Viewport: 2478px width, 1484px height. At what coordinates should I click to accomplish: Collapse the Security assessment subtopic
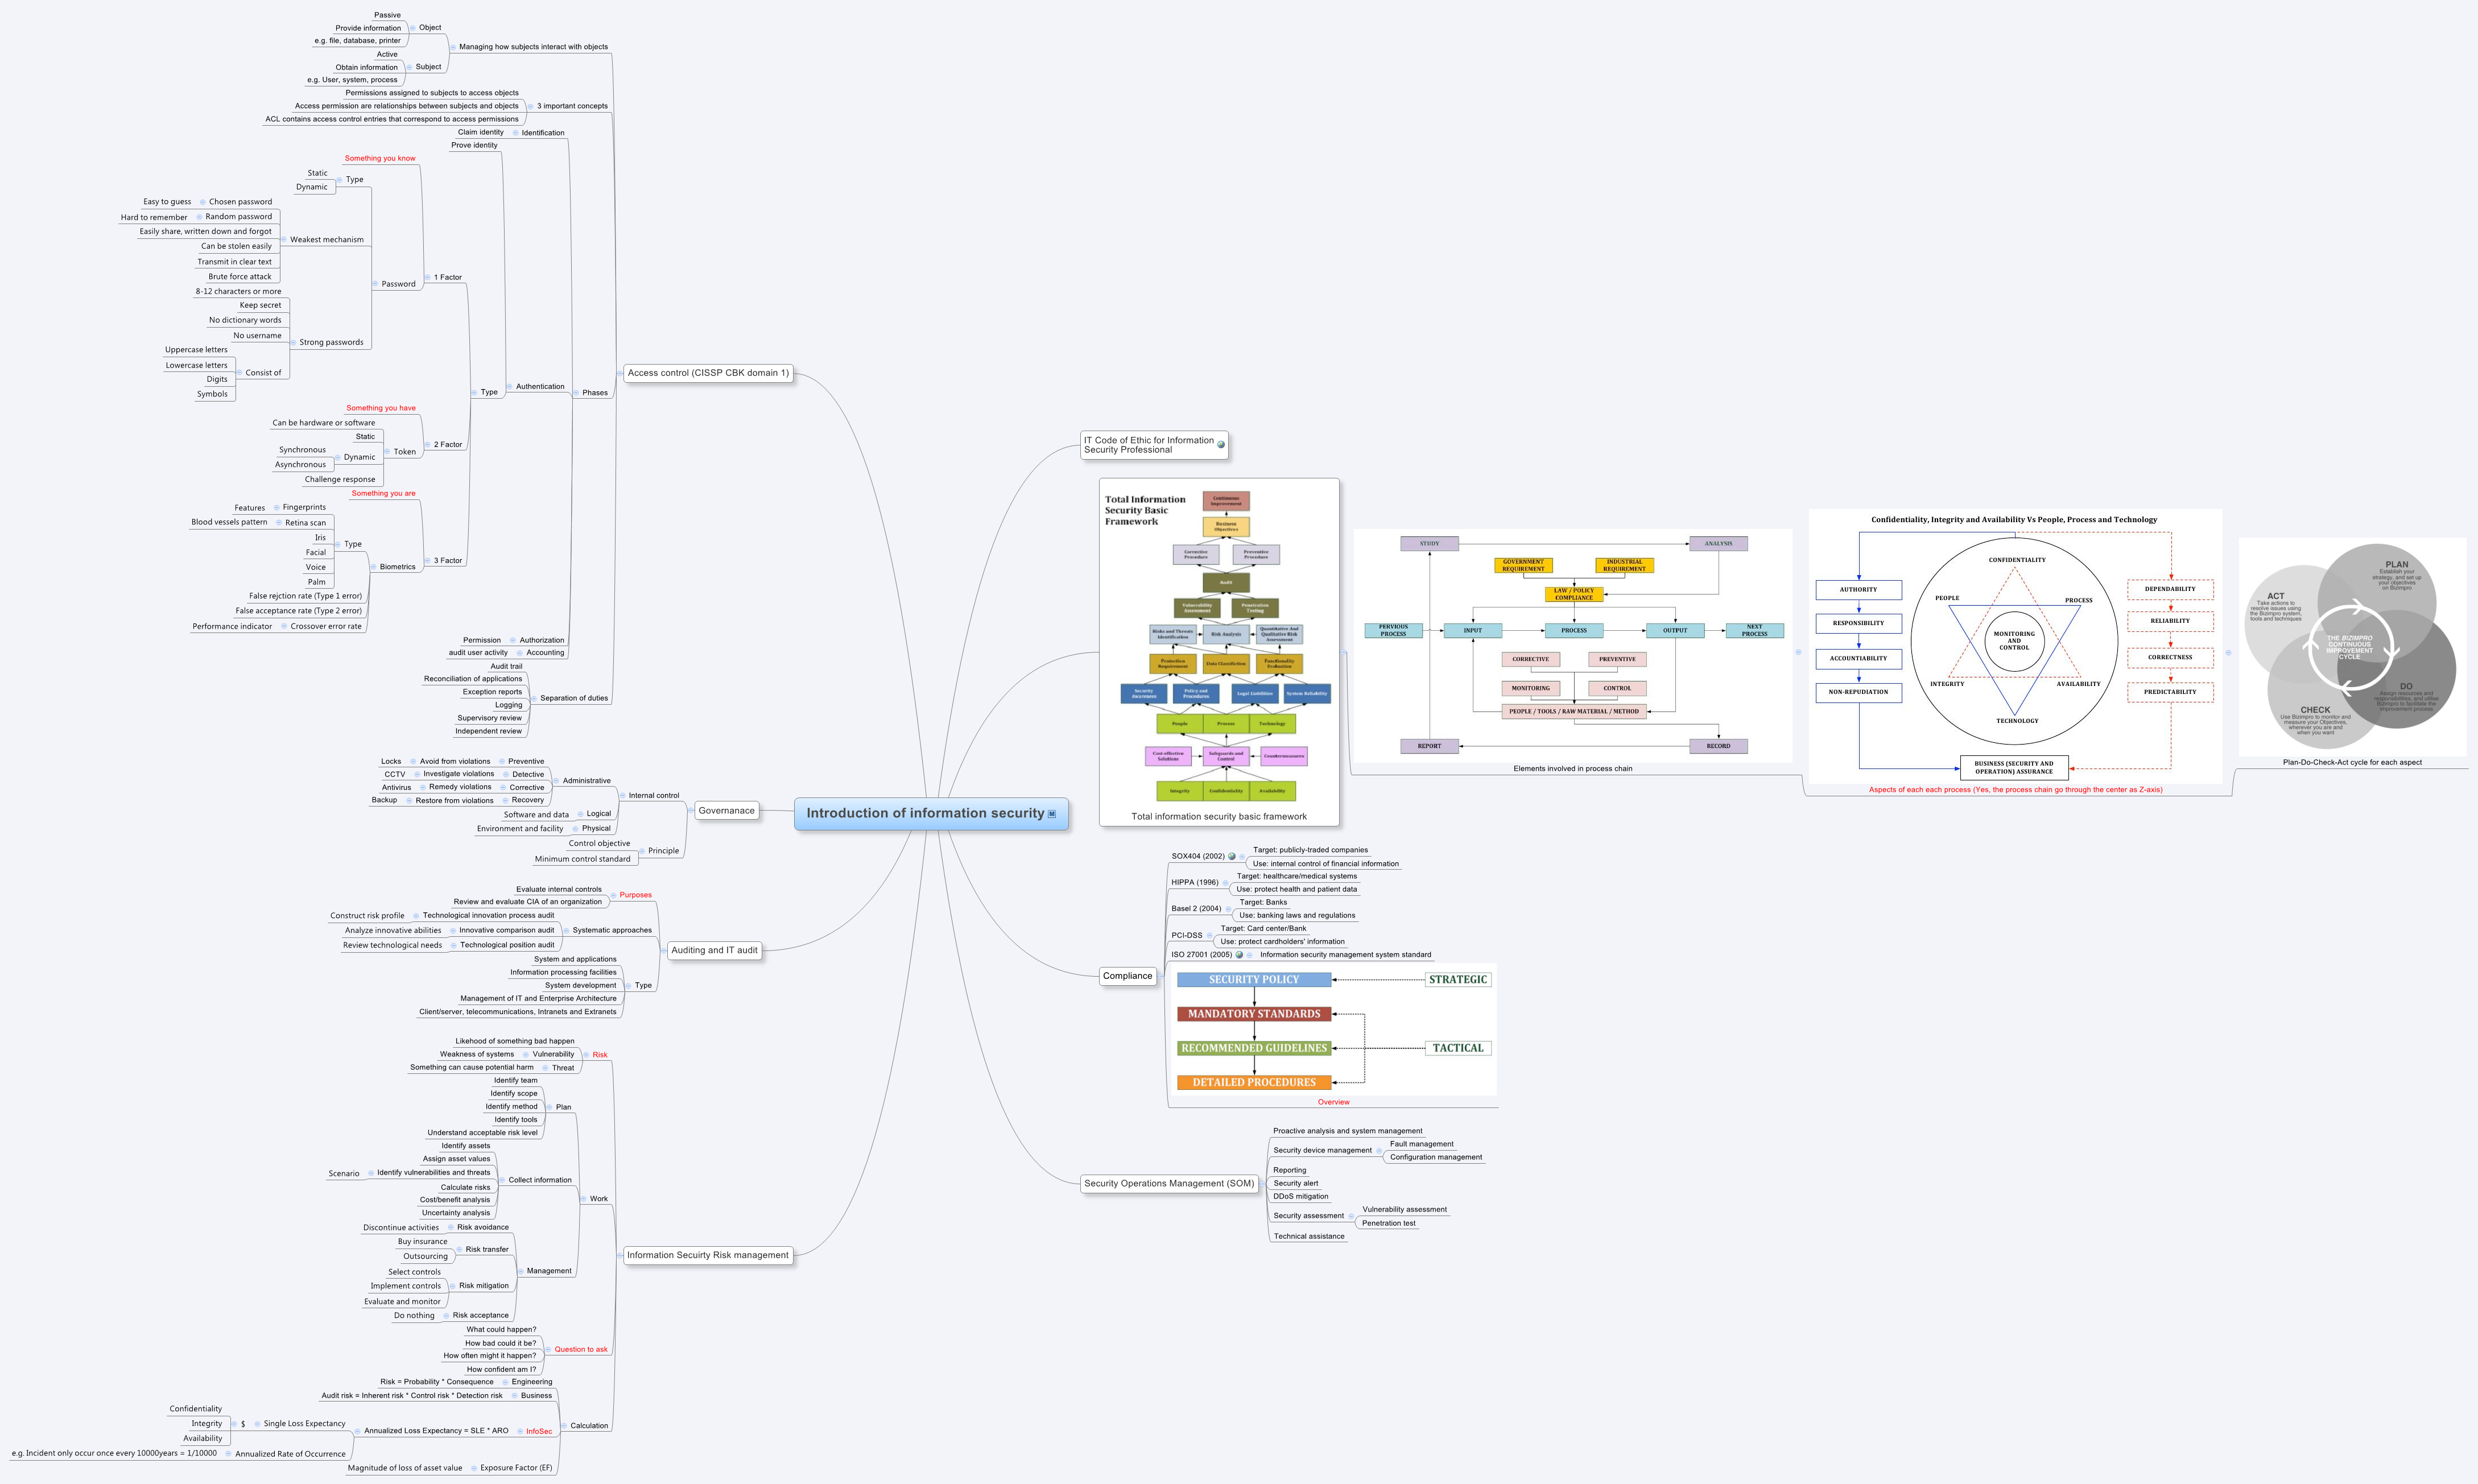(1352, 1217)
